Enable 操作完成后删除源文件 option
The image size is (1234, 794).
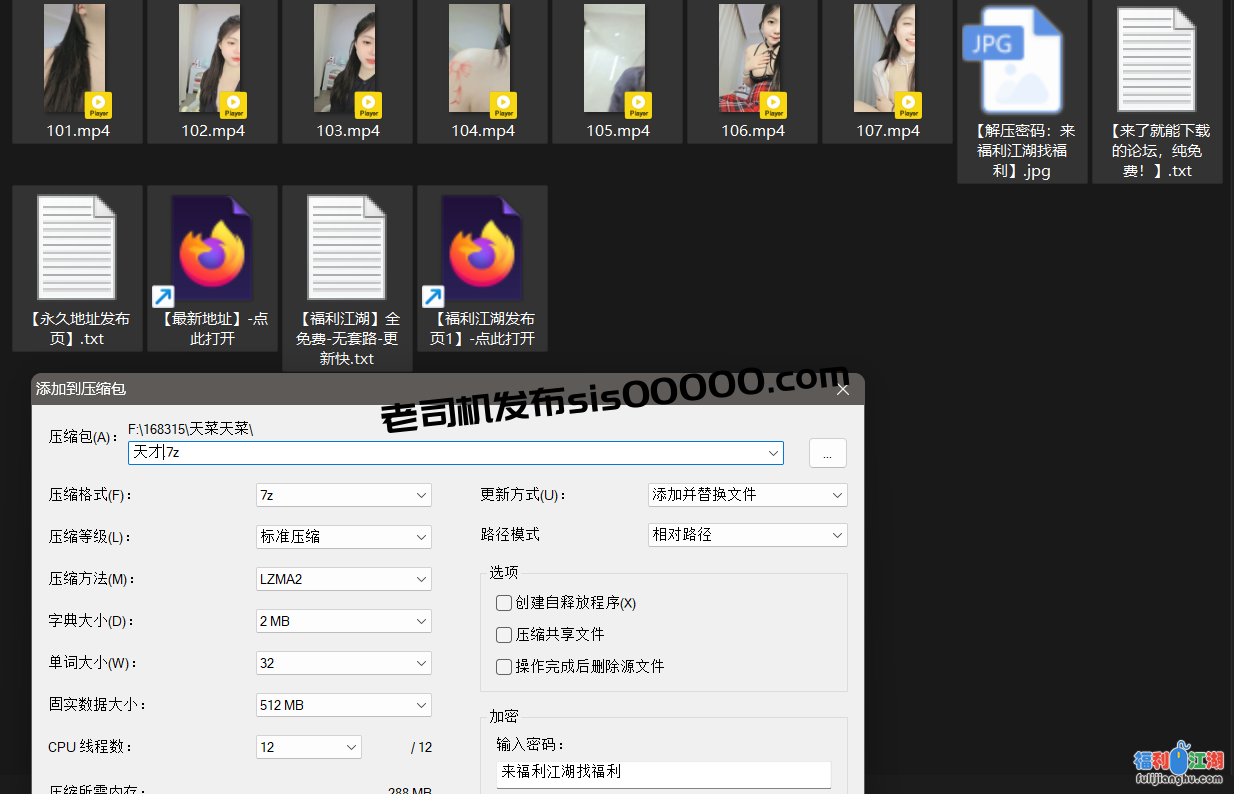pyautogui.click(x=504, y=666)
